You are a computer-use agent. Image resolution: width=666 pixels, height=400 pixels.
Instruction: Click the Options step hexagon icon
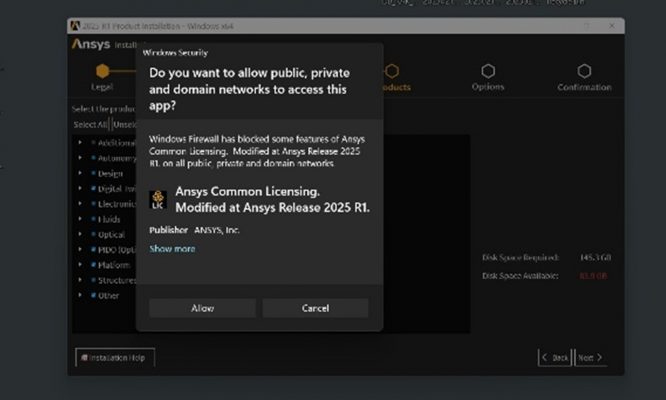coord(488,71)
